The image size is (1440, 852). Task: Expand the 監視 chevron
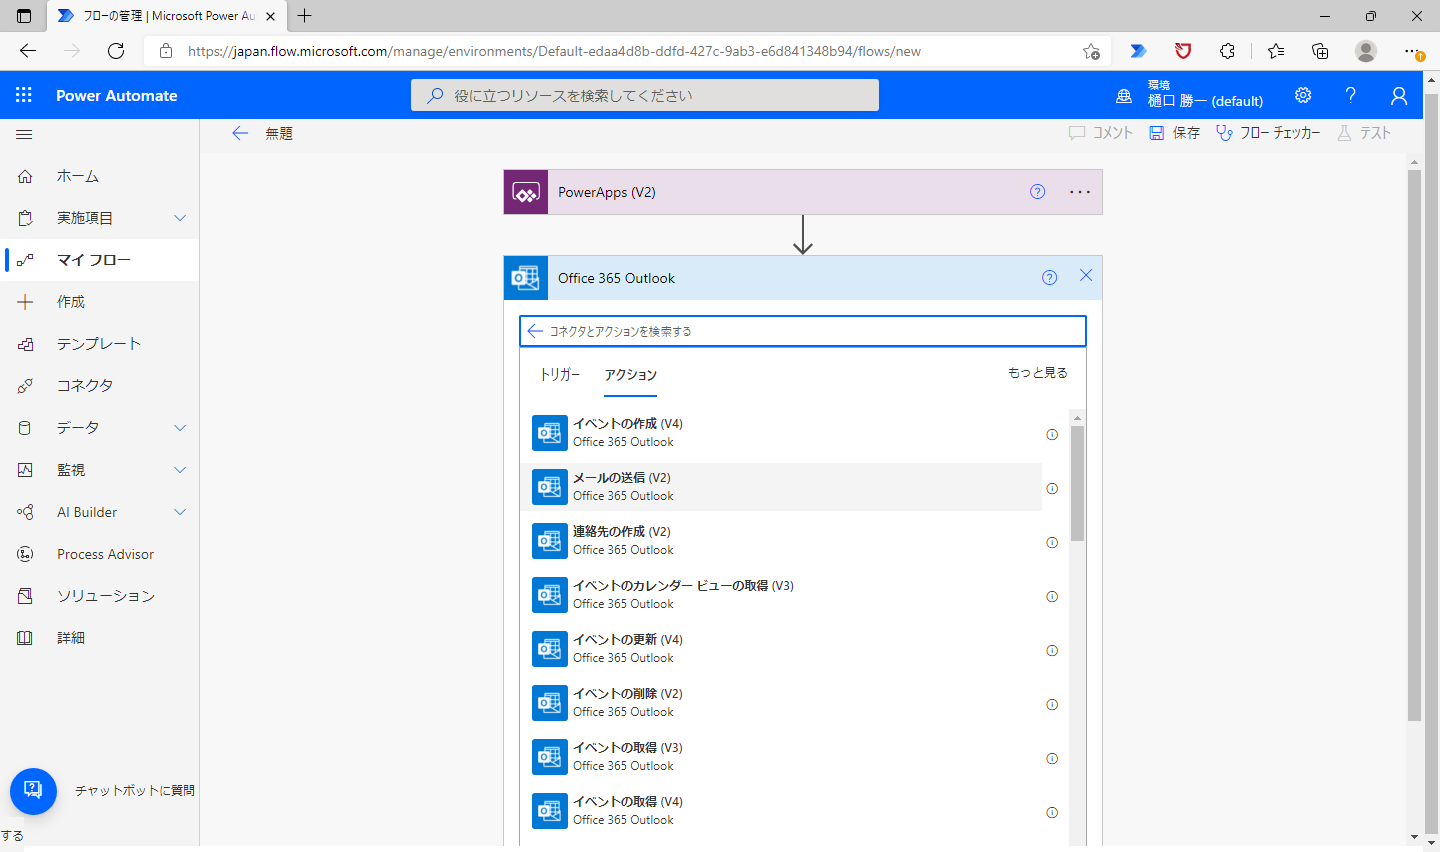point(180,470)
